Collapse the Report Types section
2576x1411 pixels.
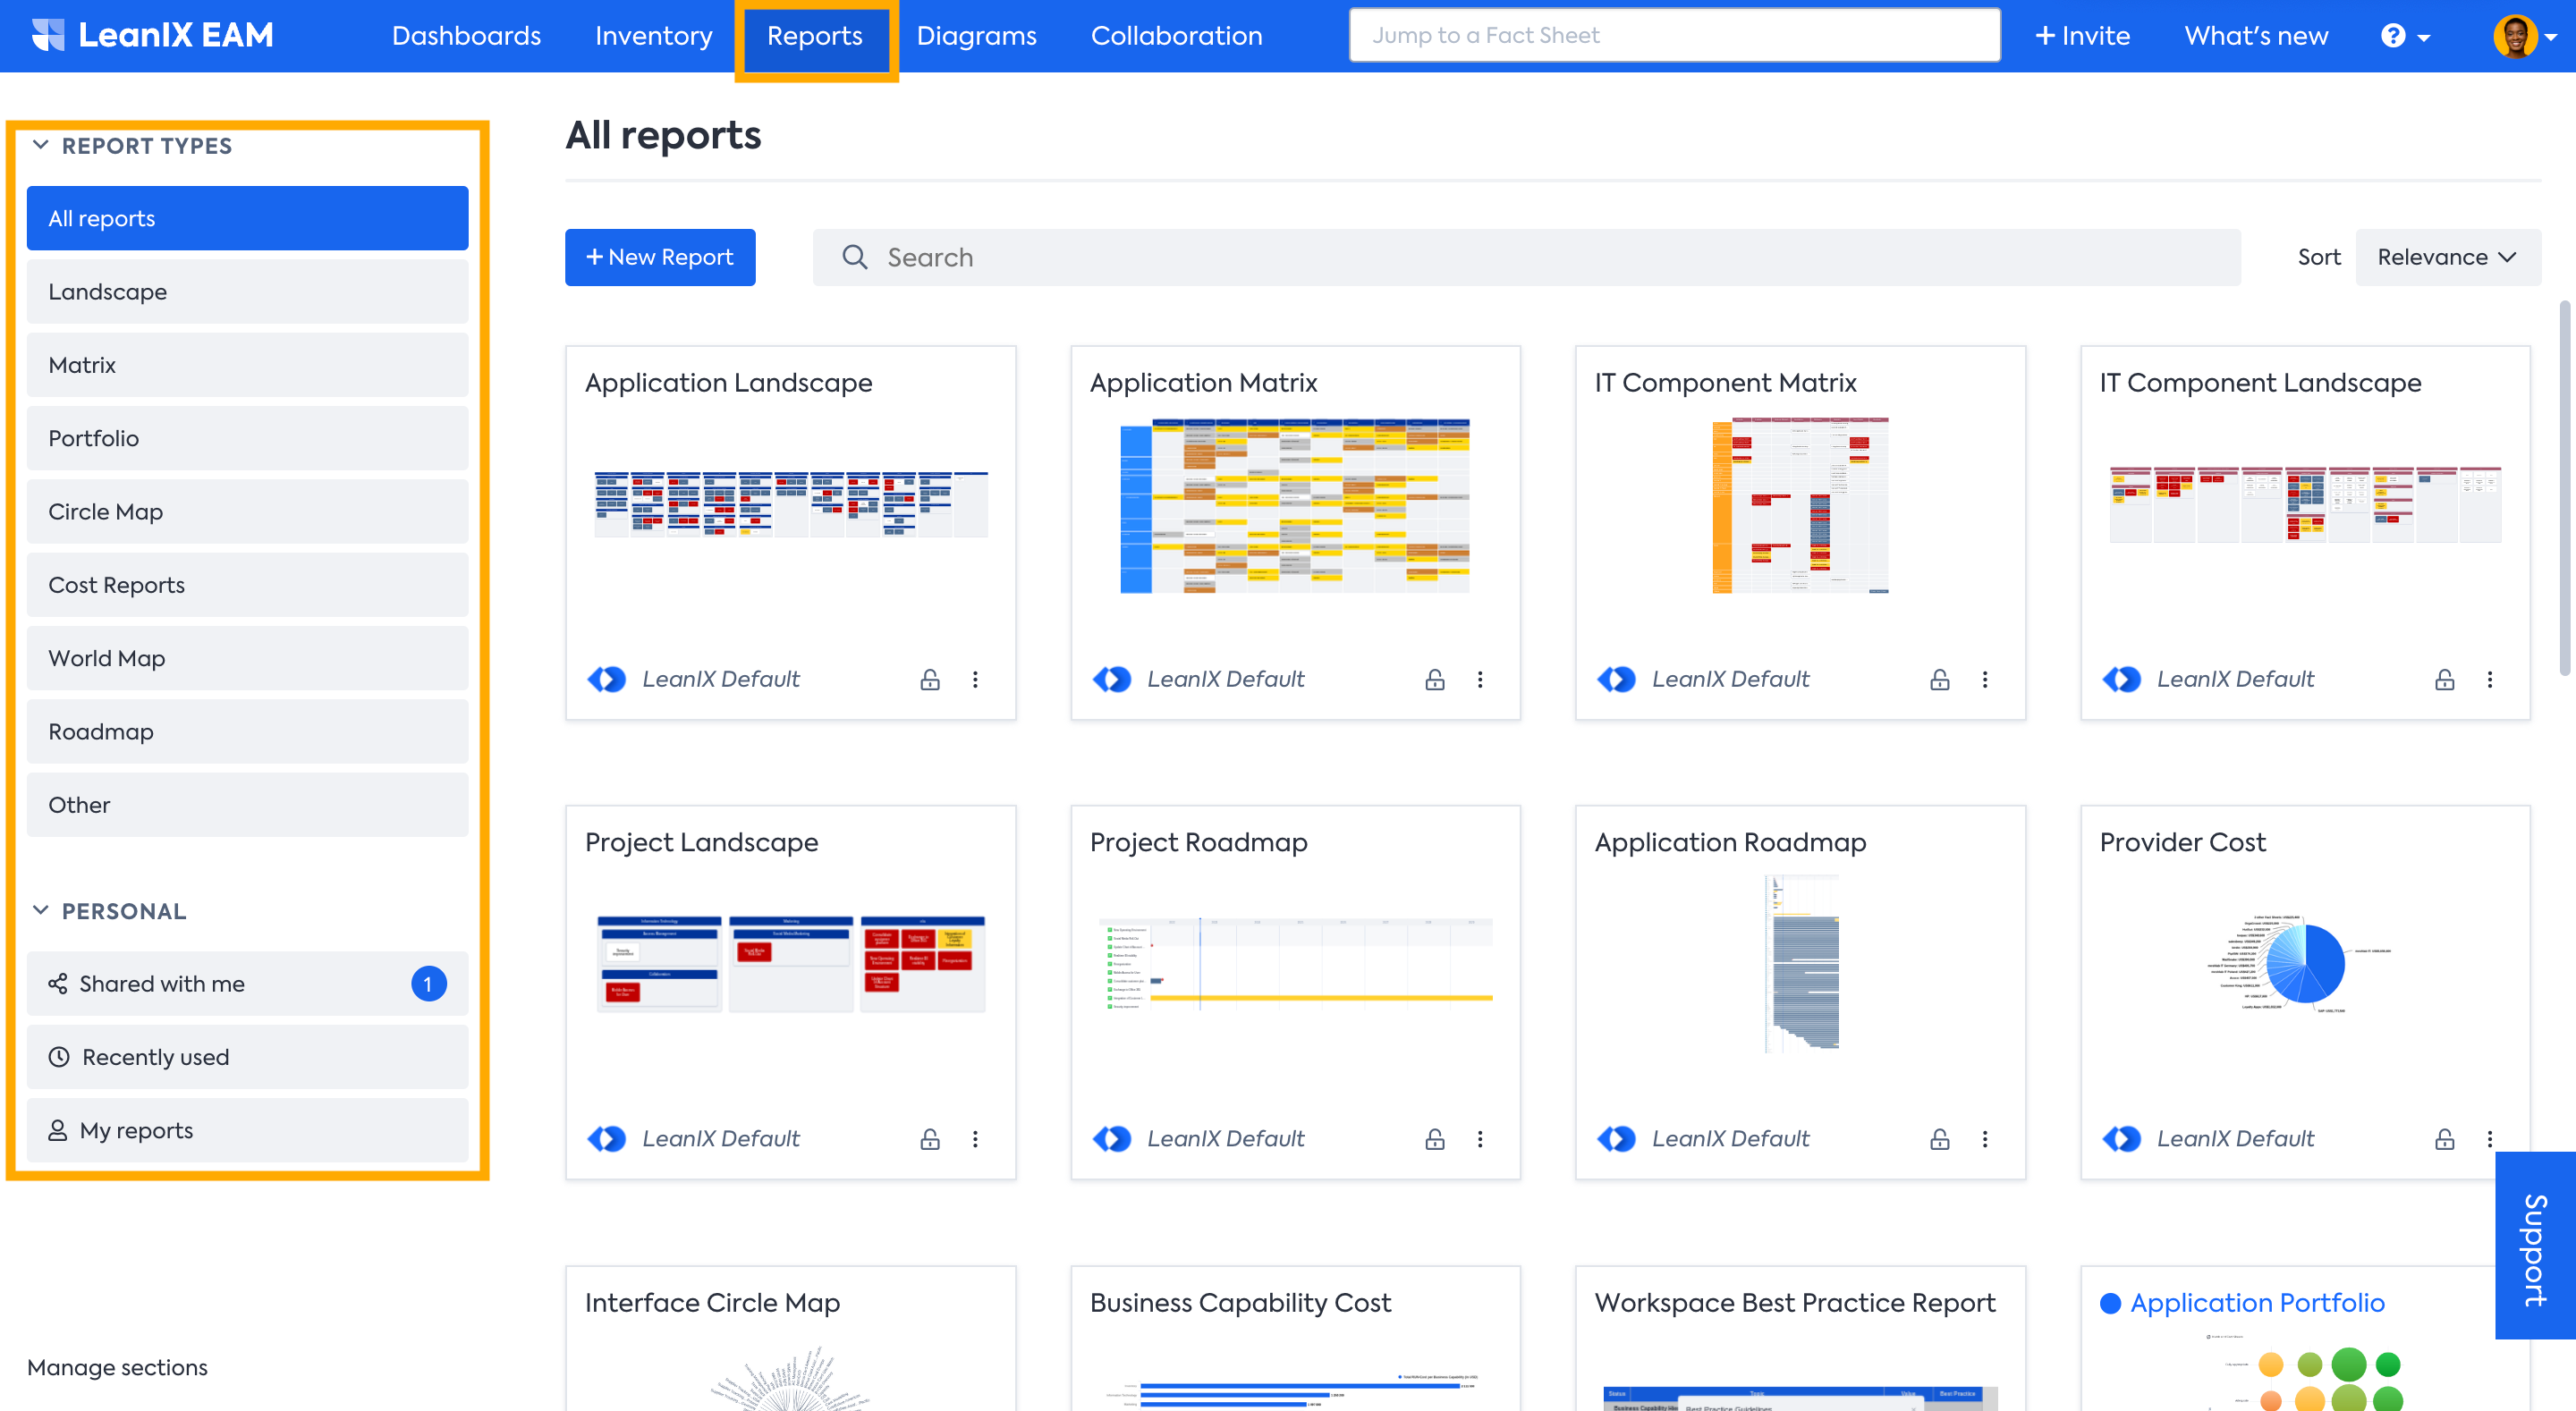(41, 145)
